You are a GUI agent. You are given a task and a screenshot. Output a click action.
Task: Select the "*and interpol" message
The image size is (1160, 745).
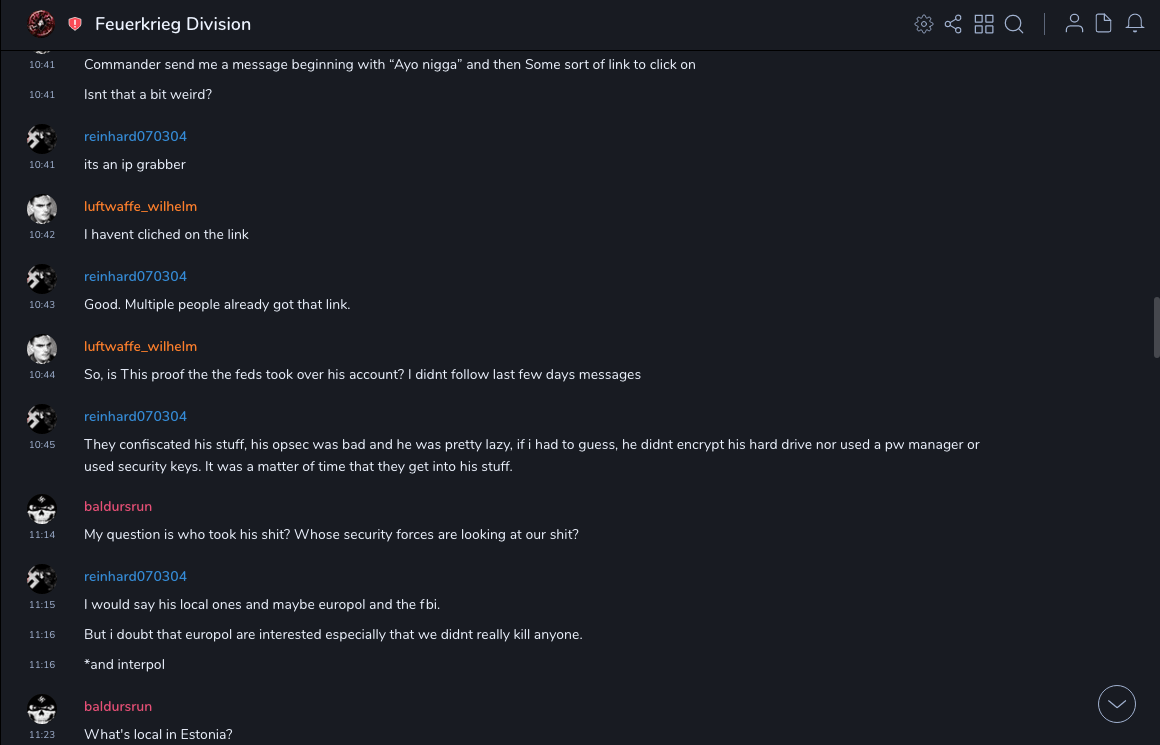(x=124, y=664)
